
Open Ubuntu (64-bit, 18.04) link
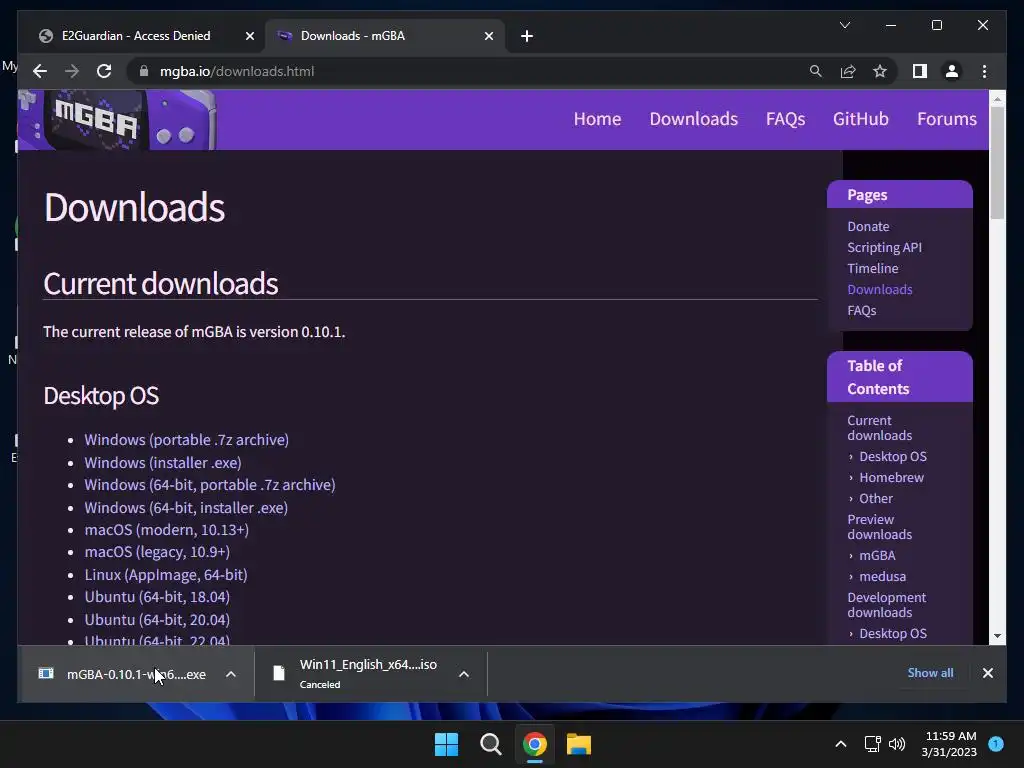point(157,597)
